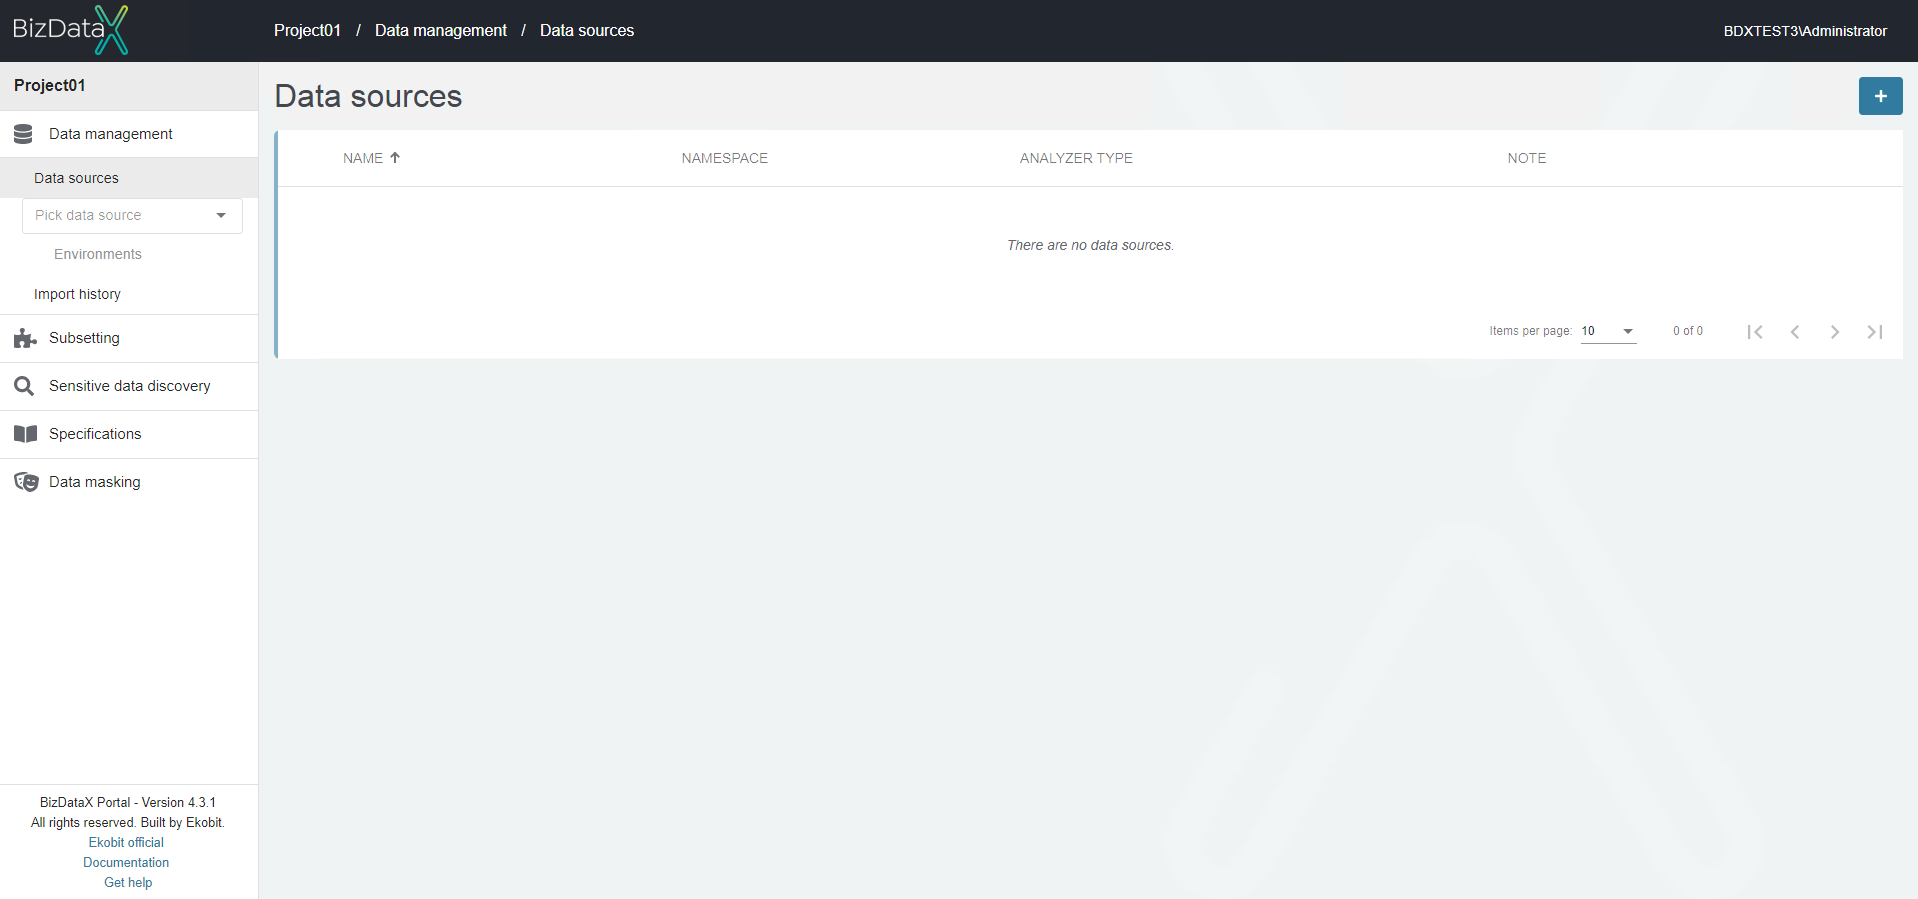Click the Specifications book icon
1918x899 pixels.
pyautogui.click(x=25, y=434)
